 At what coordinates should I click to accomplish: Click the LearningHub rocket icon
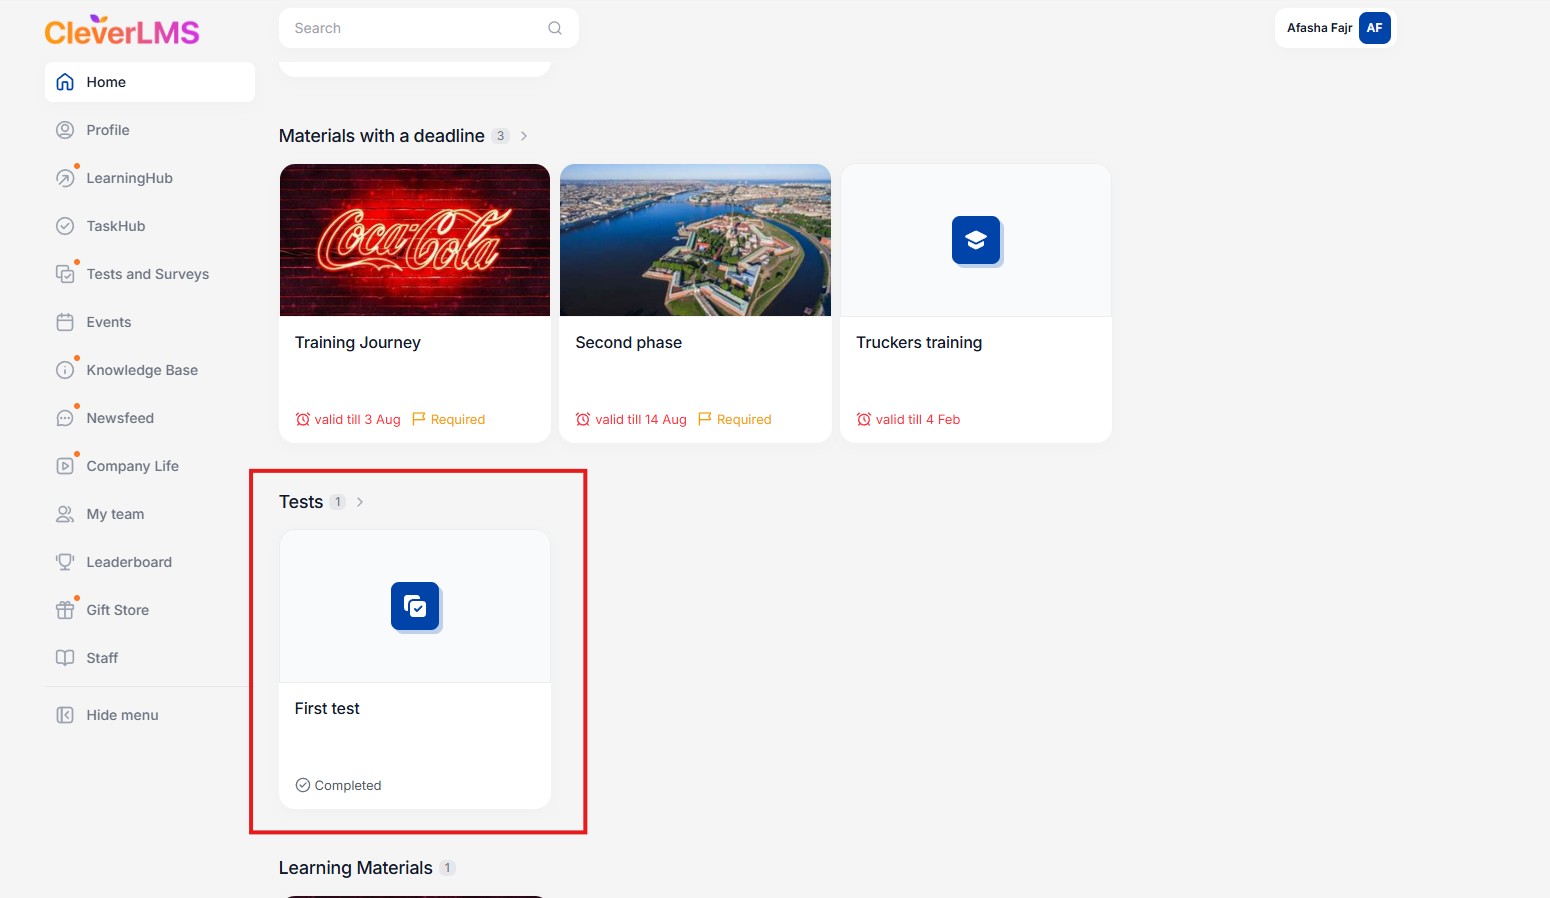coord(65,178)
